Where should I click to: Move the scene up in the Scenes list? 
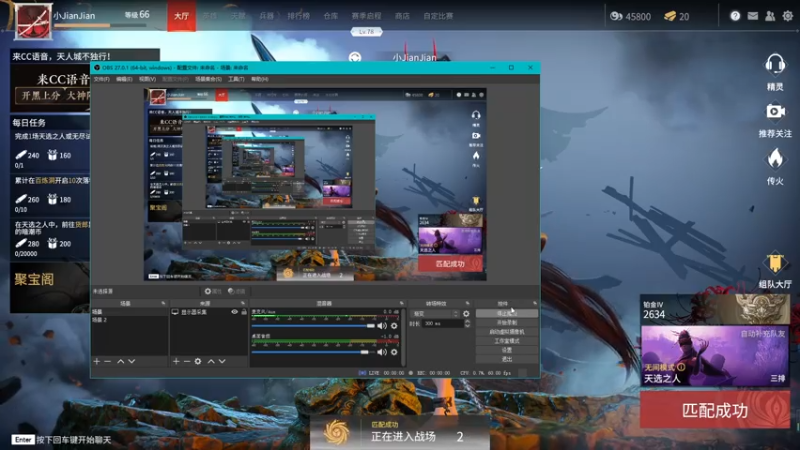120,361
